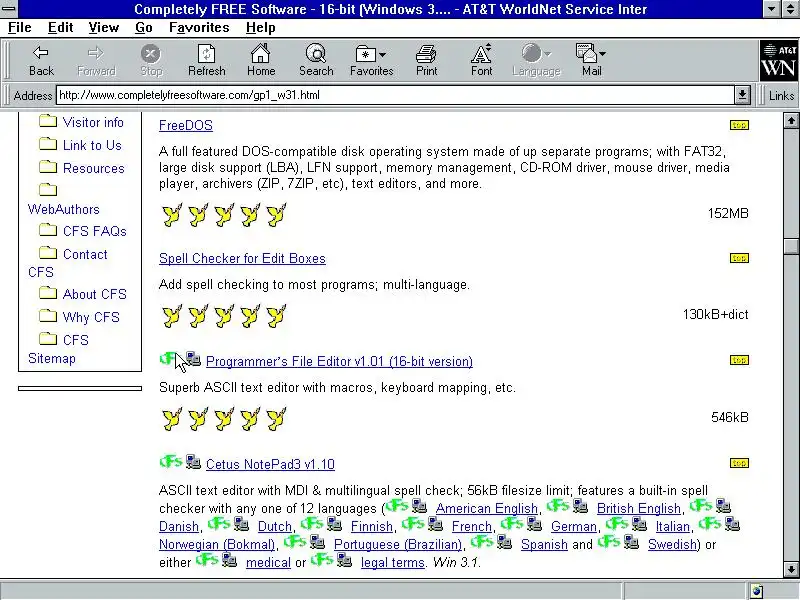Image resolution: width=800 pixels, height=600 pixels.
Task: Click the Stop toolbar icon
Action: (x=151, y=60)
